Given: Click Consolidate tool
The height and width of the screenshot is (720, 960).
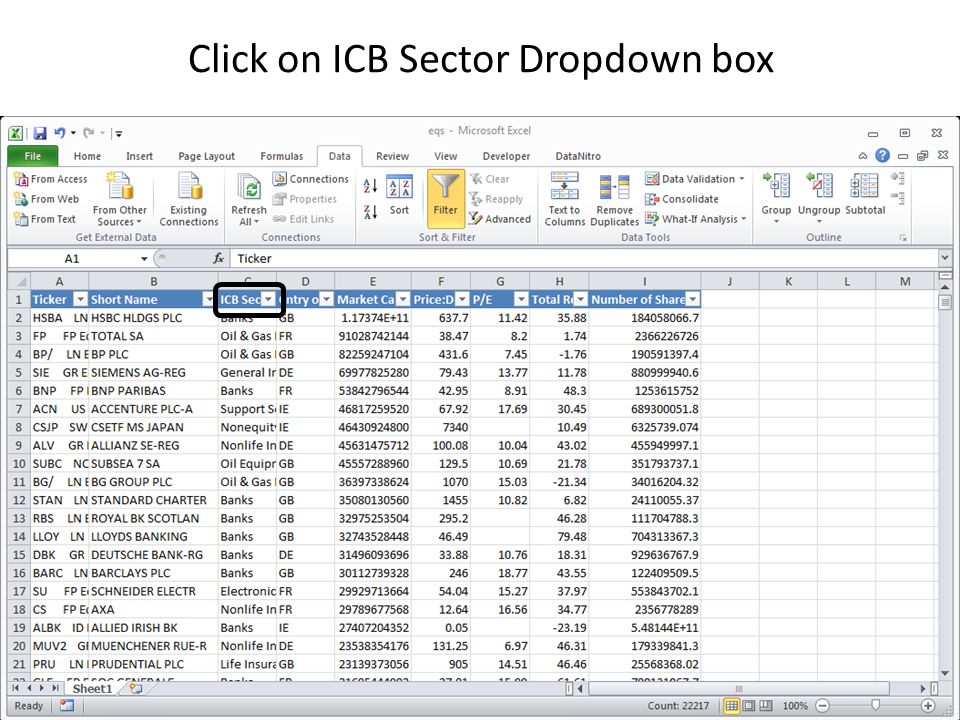Looking at the screenshot, I should pyautogui.click(x=681, y=199).
